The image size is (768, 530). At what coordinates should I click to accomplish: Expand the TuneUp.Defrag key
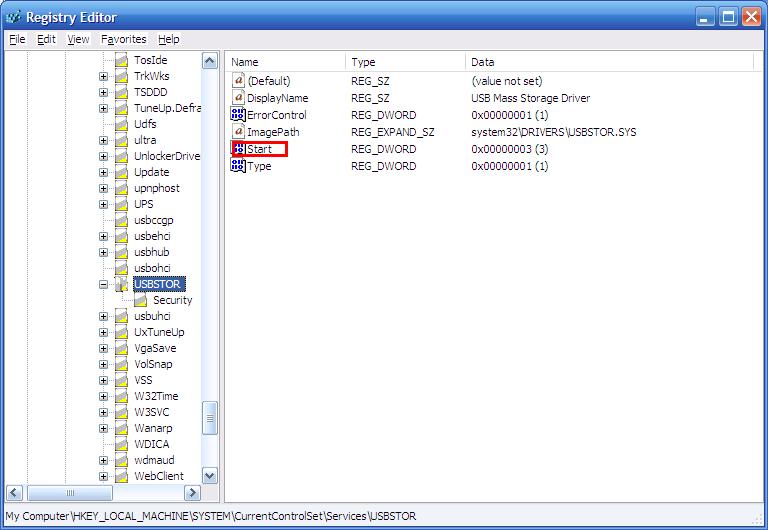coord(103,108)
